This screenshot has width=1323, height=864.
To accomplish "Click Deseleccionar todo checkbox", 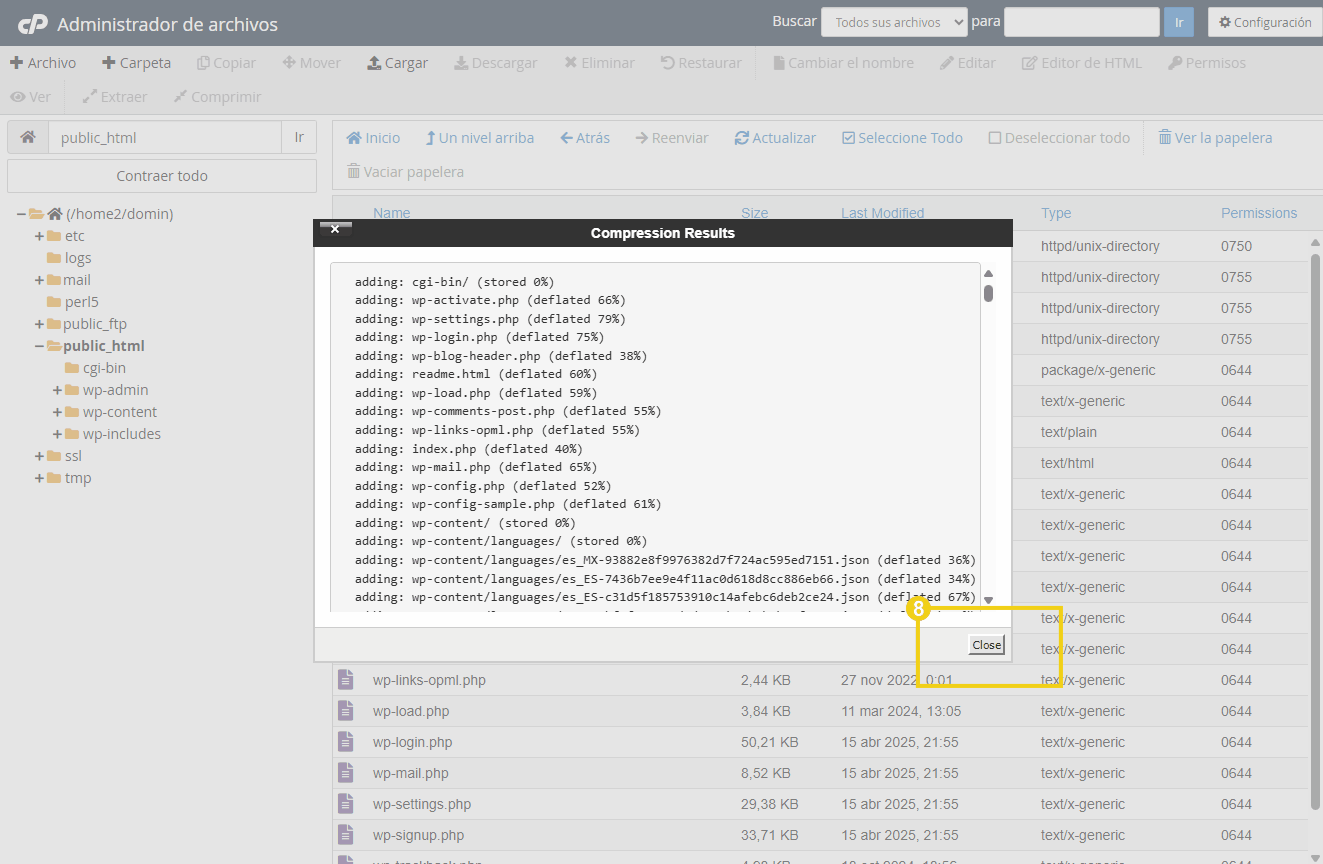I will pos(1059,138).
